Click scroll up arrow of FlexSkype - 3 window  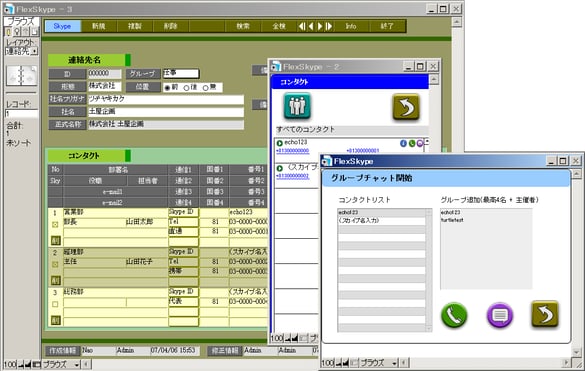pyautogui.click(x=457, y=22)
